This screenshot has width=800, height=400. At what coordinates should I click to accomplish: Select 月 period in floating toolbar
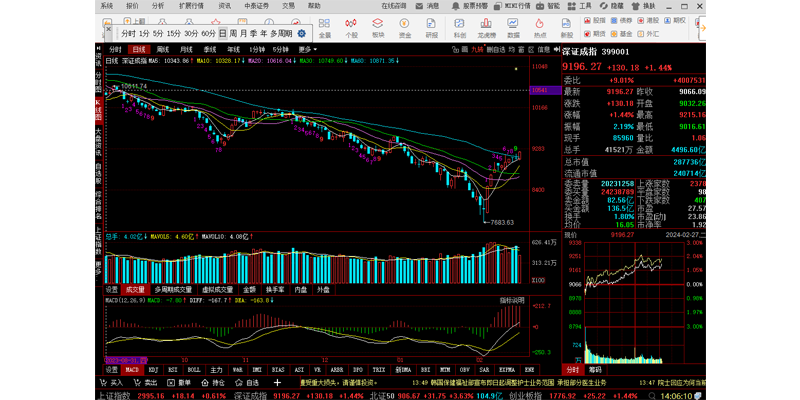[x=243, y=34]
